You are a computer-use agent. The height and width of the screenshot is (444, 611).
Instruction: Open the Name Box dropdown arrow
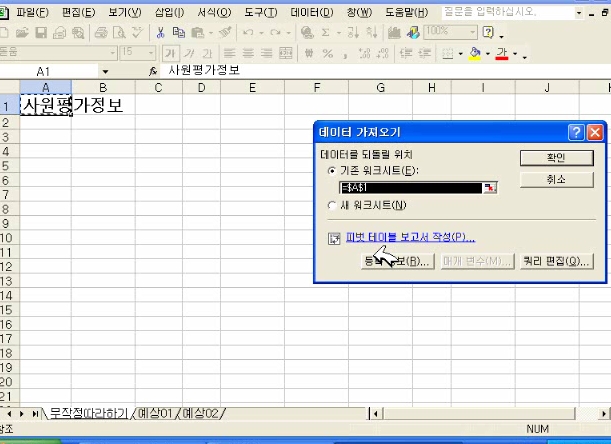(x=105, y=72)
